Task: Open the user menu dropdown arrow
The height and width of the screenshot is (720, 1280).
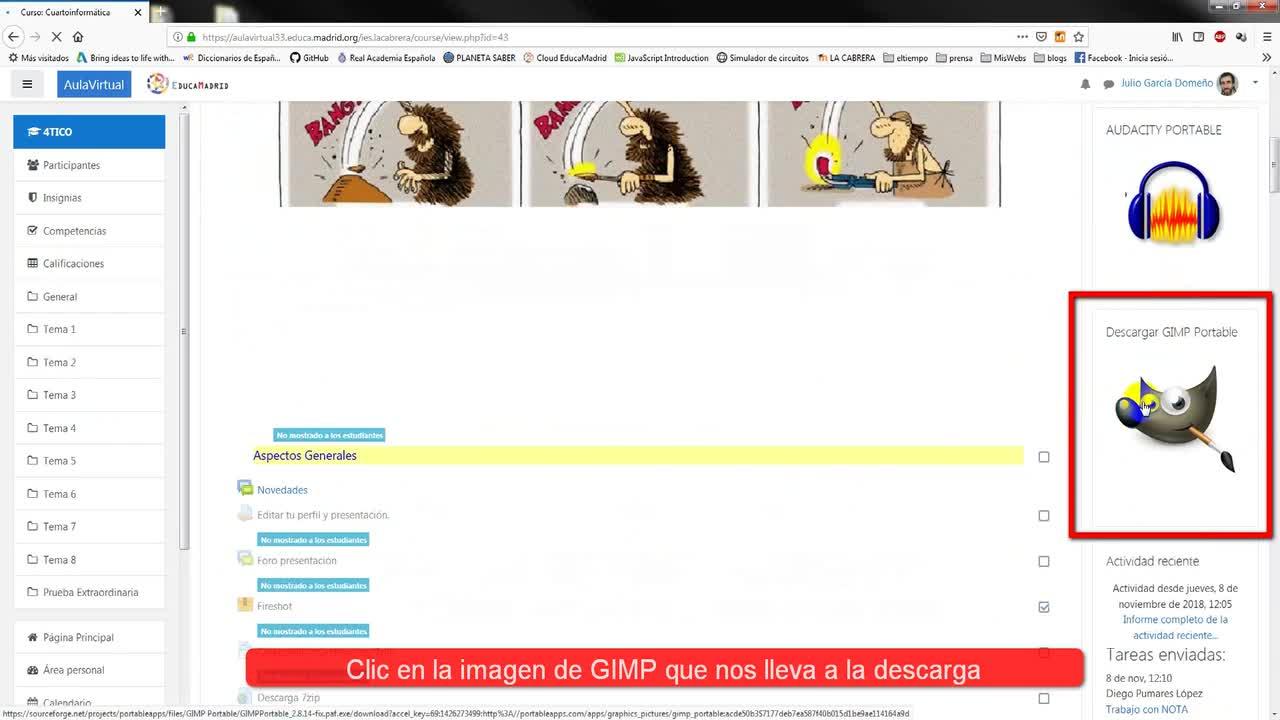Action: [1255, 83]
